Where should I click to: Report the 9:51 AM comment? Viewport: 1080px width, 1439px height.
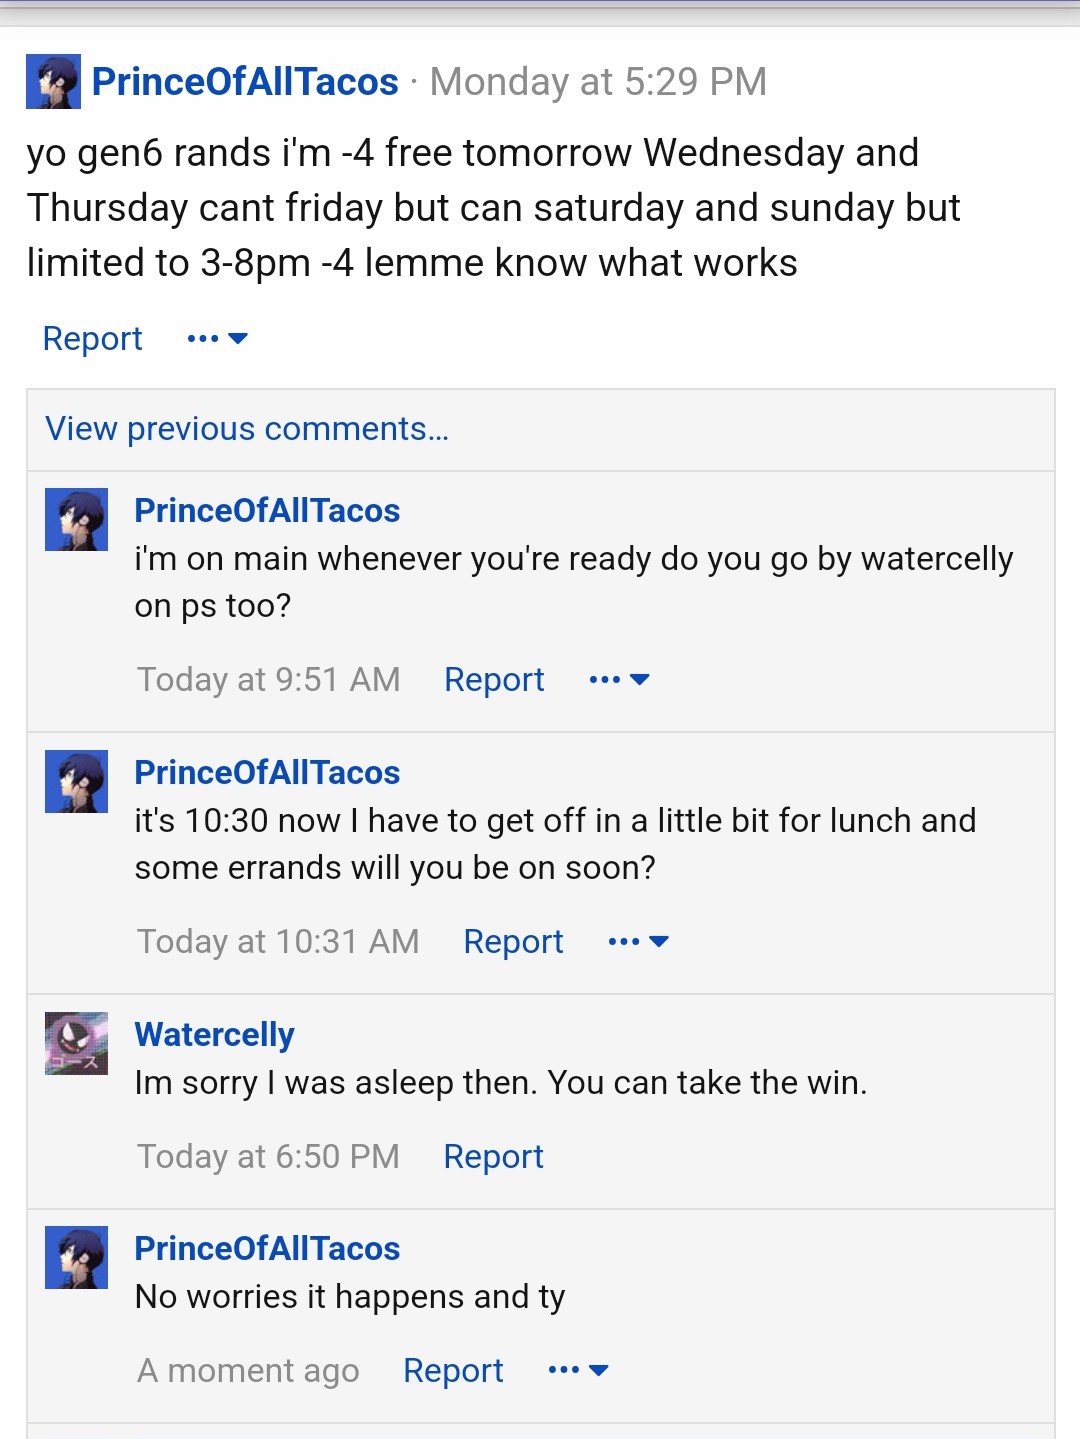(494, 680)
